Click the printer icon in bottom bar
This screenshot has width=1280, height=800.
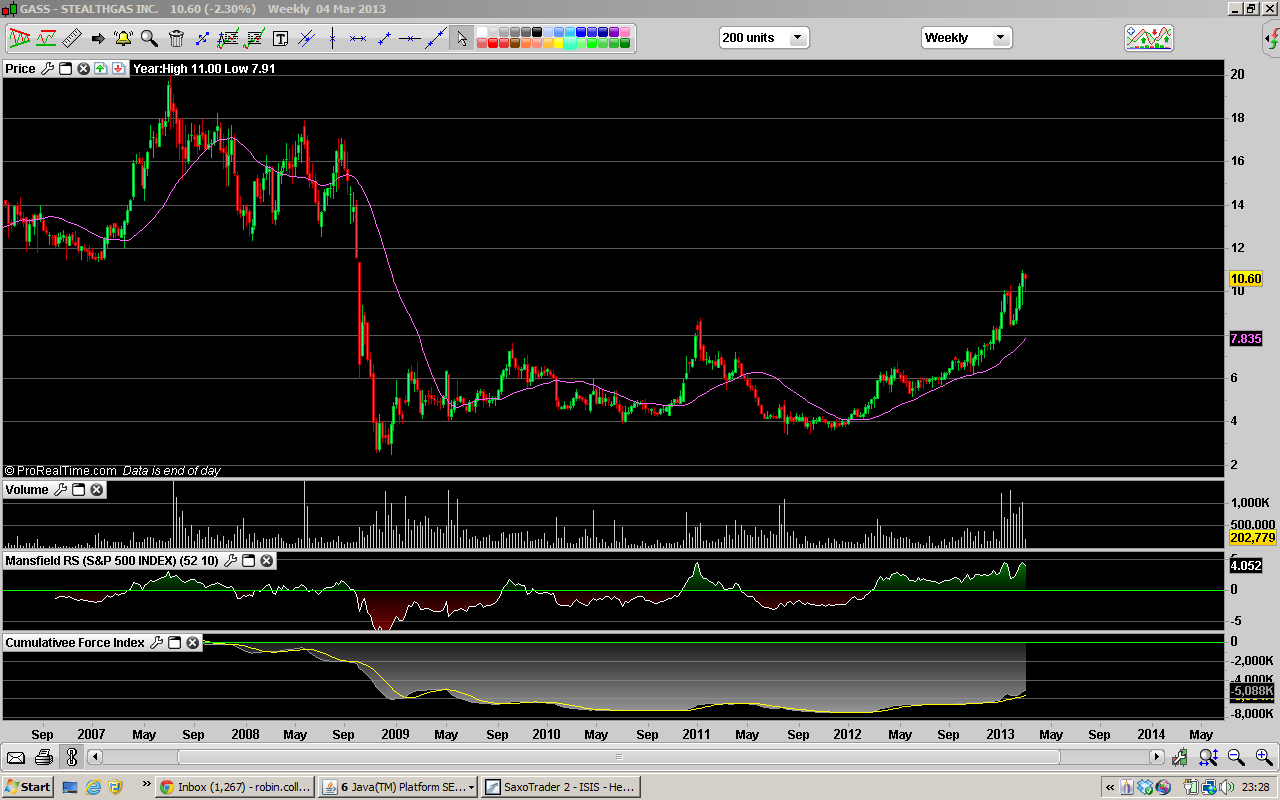(43, 757)
